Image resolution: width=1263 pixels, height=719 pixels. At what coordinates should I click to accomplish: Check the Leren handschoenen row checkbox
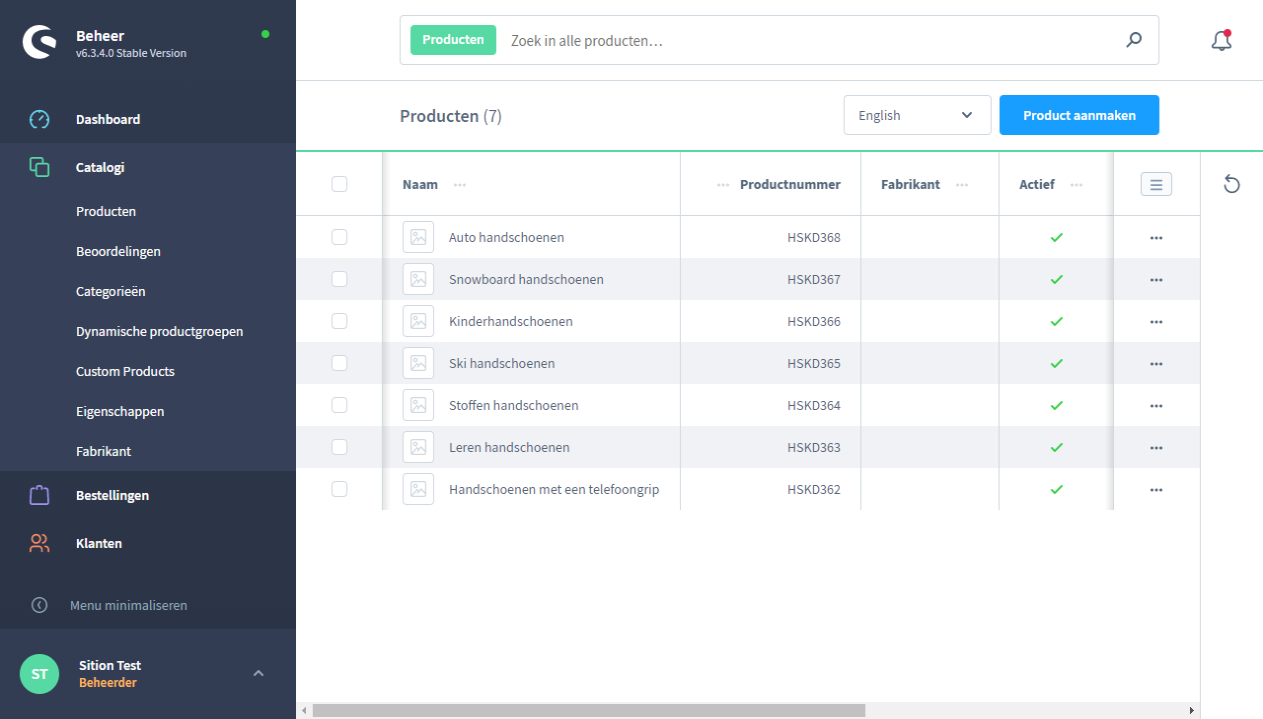tap(339, 447)
